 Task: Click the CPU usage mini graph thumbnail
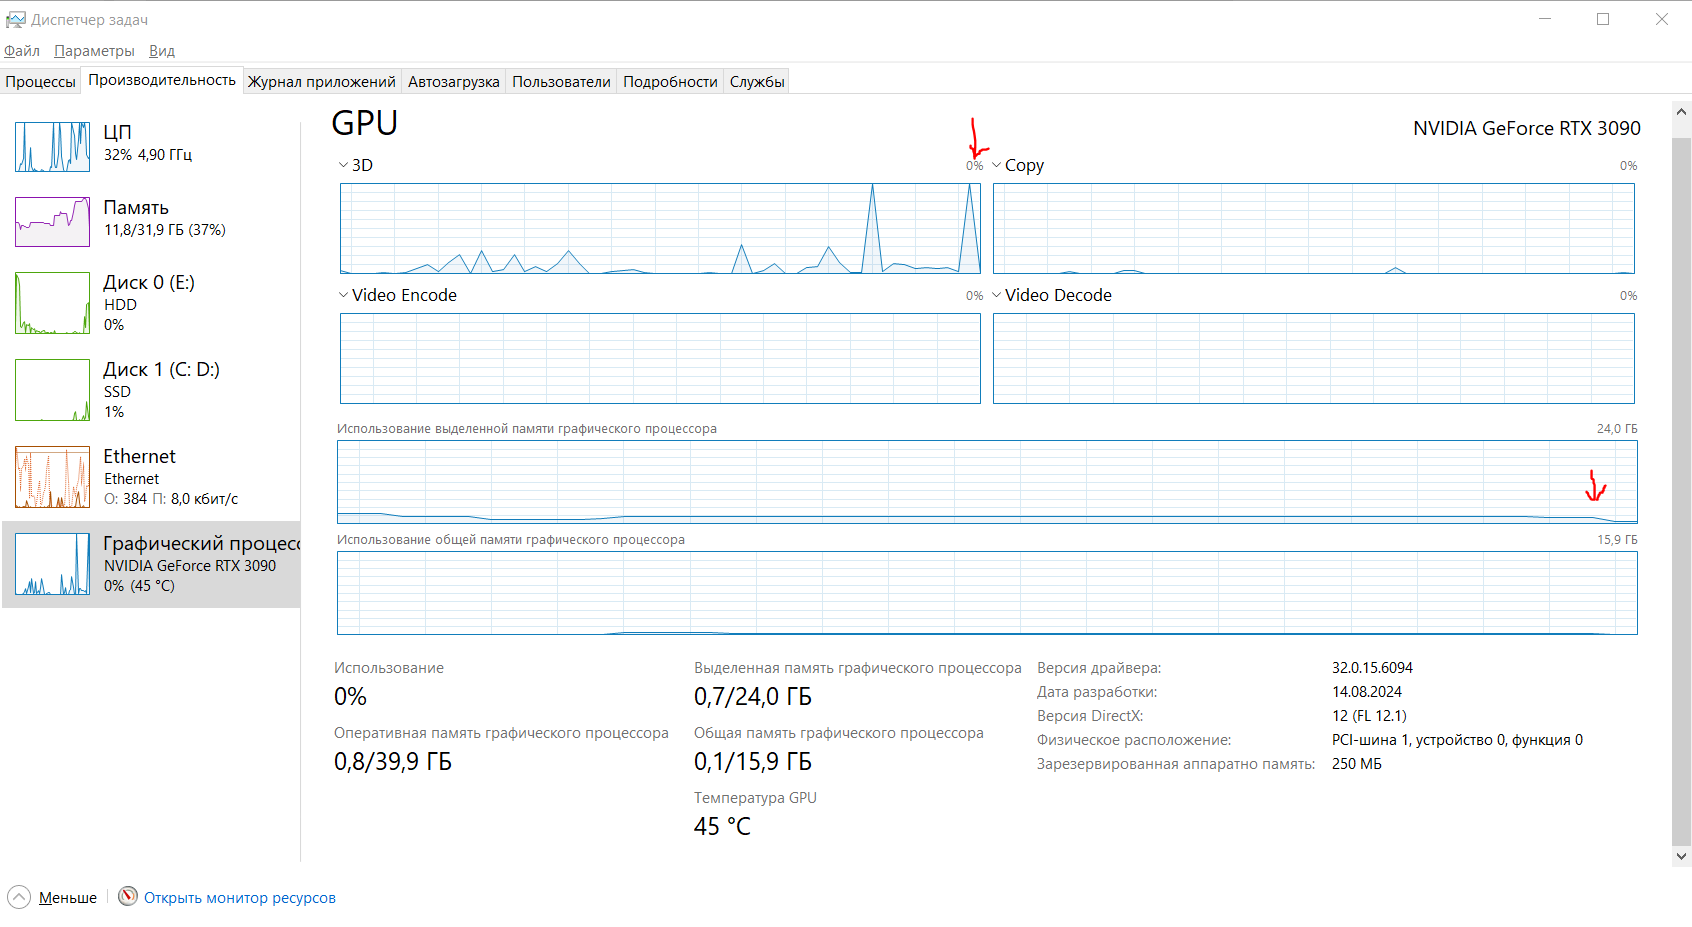tap(52, 147)
